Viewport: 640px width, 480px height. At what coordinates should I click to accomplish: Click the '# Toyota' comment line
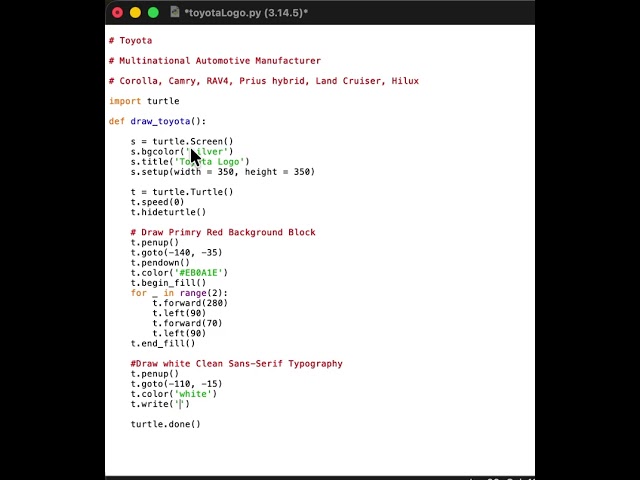(x=131, y=40)
